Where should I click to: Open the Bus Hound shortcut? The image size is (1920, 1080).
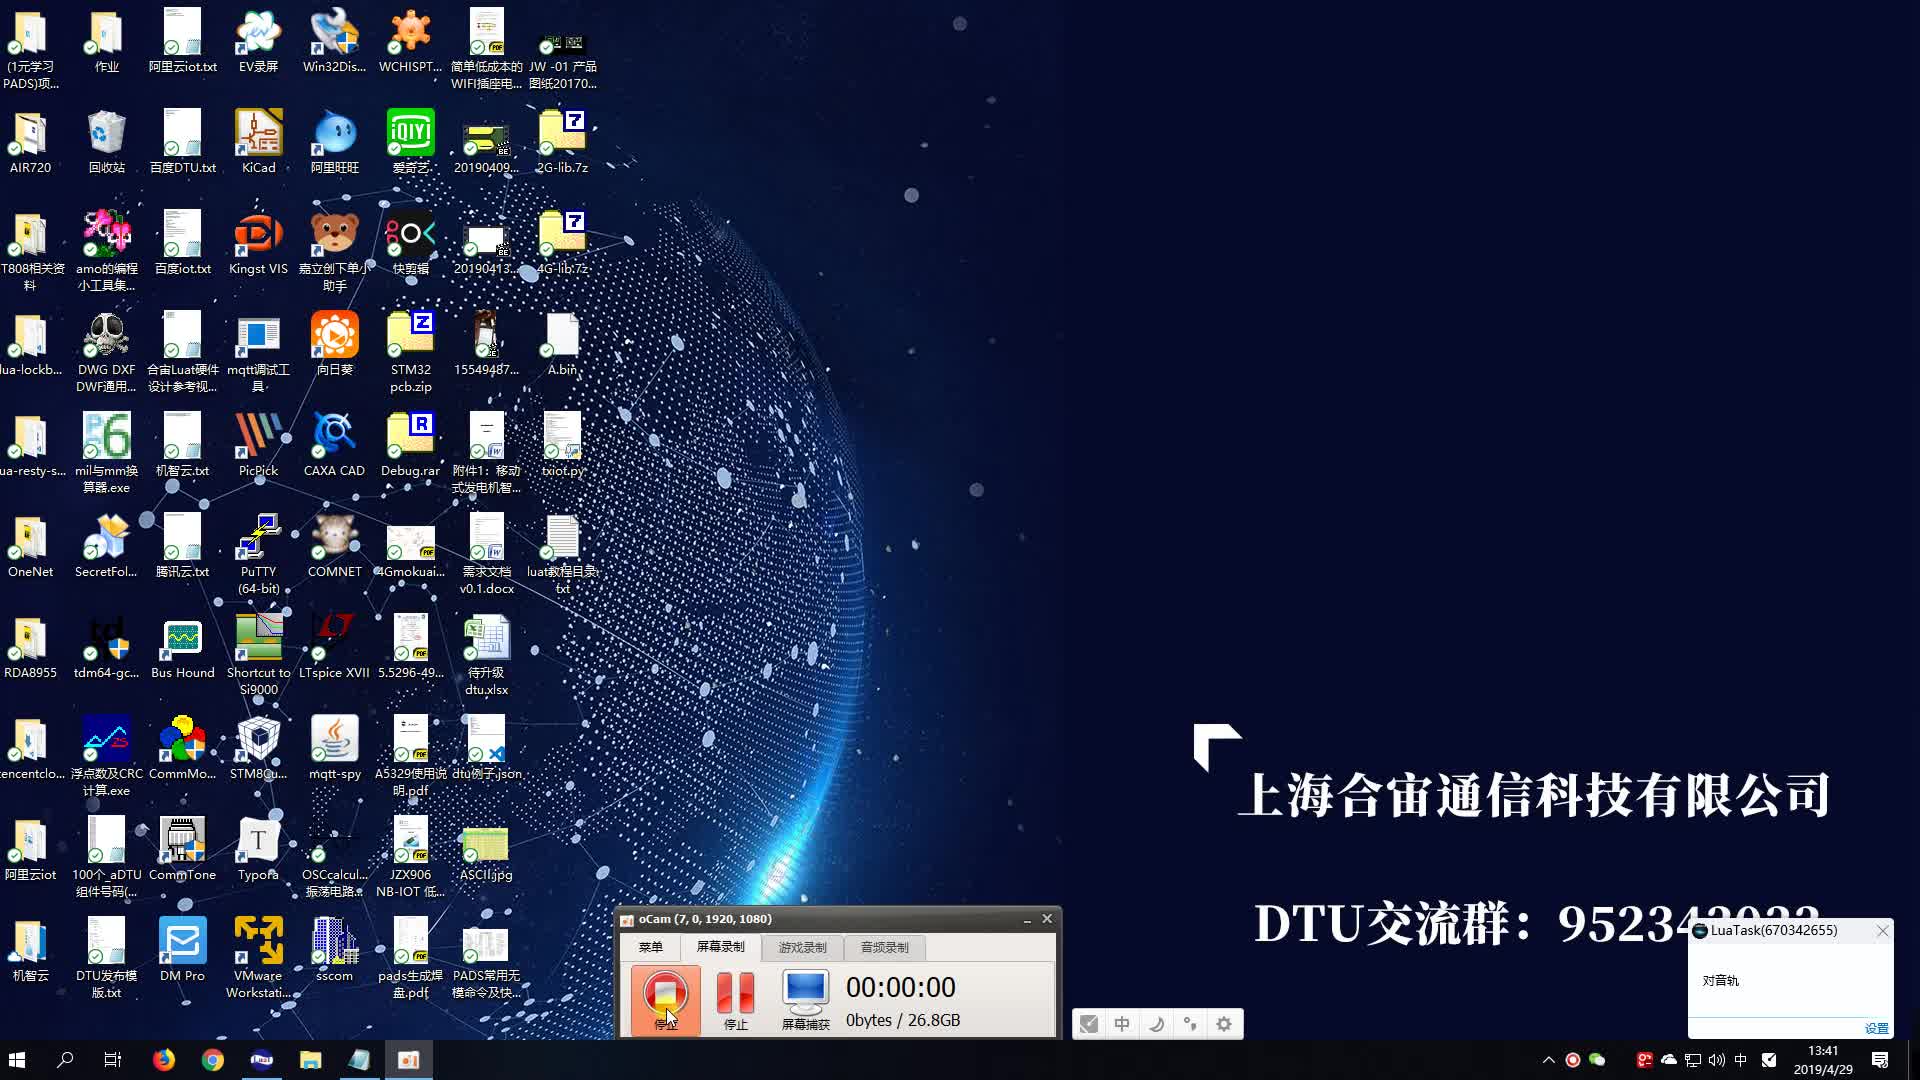[x=182, y=647]
